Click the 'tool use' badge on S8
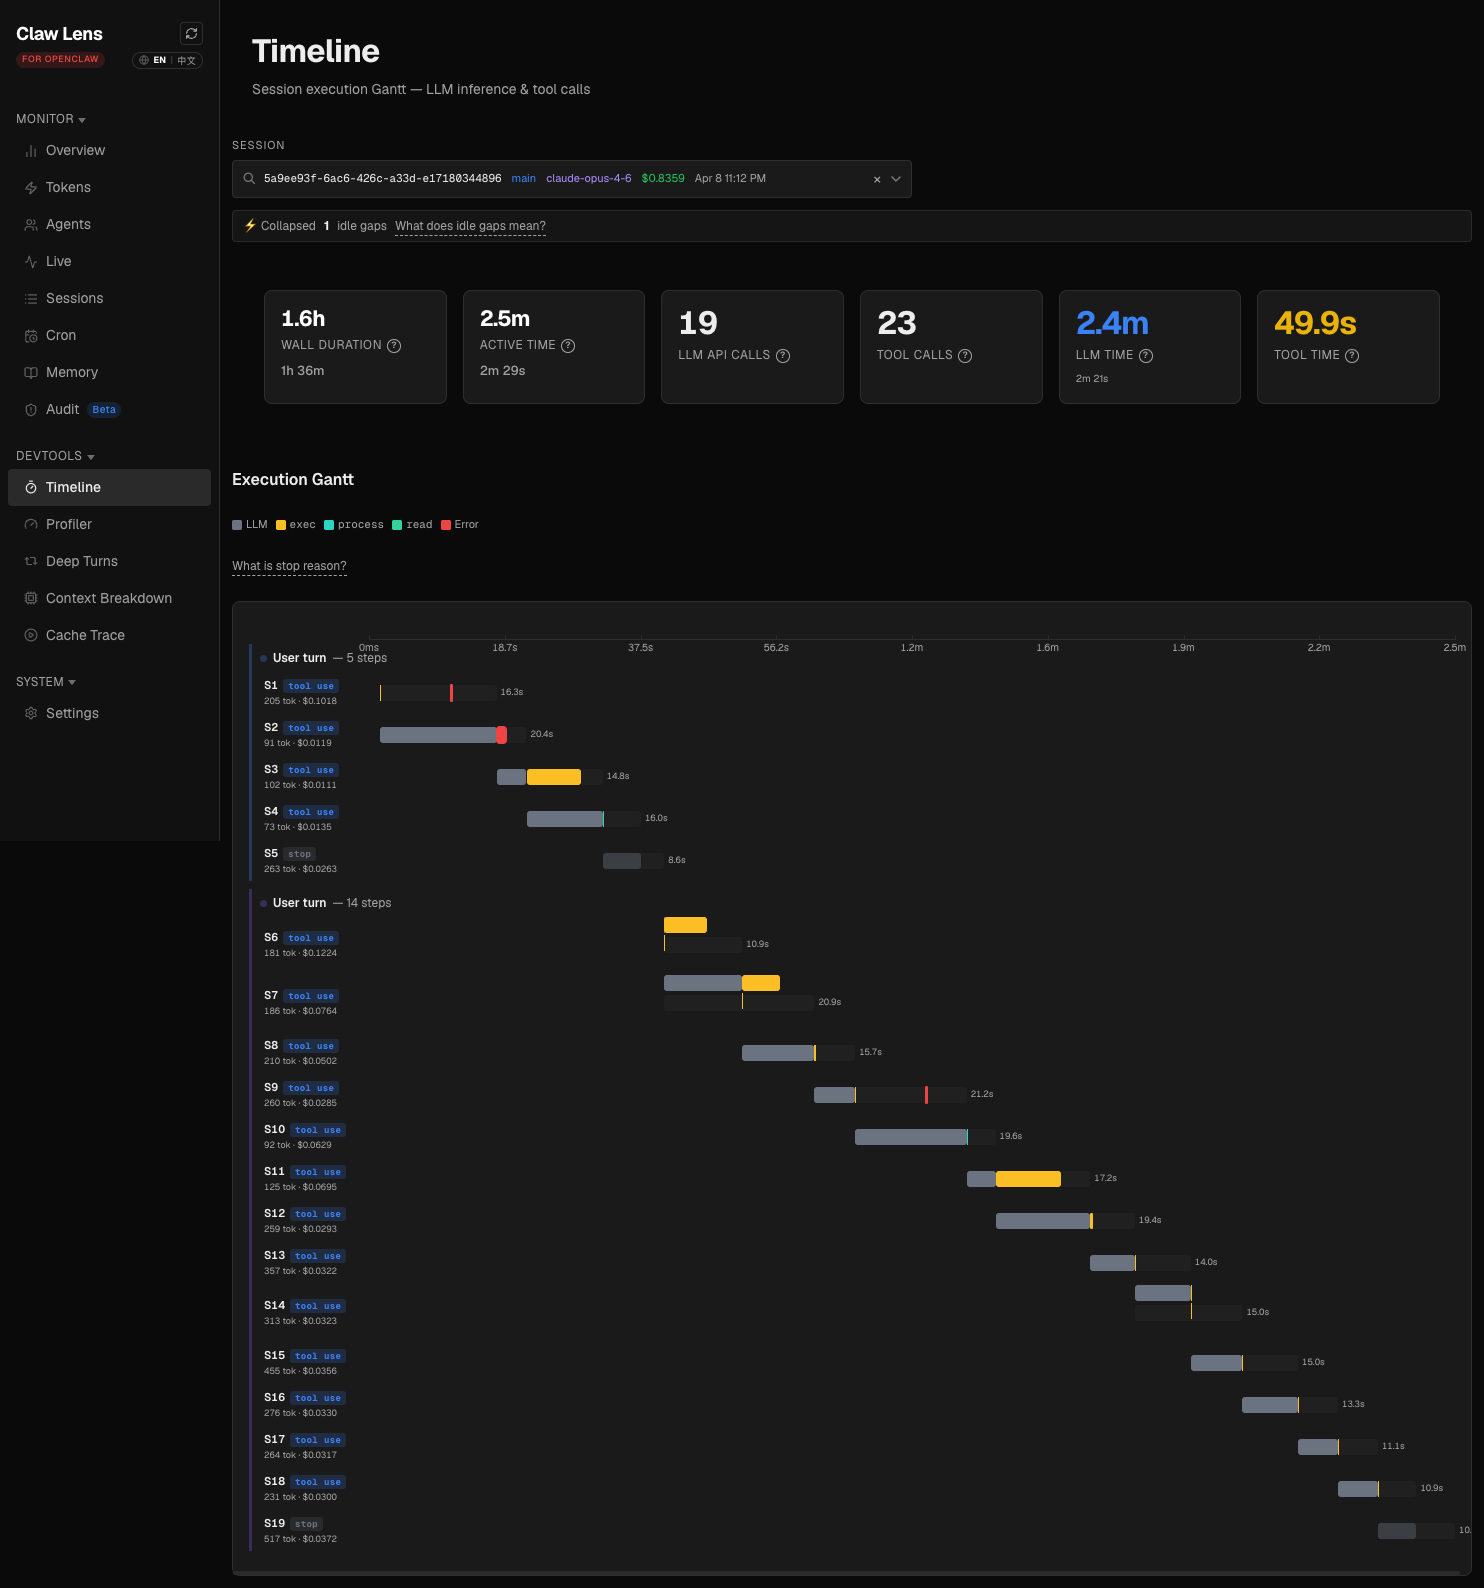The height and width of the screenshot is (1588, 1484). (x=311, y=1046)
